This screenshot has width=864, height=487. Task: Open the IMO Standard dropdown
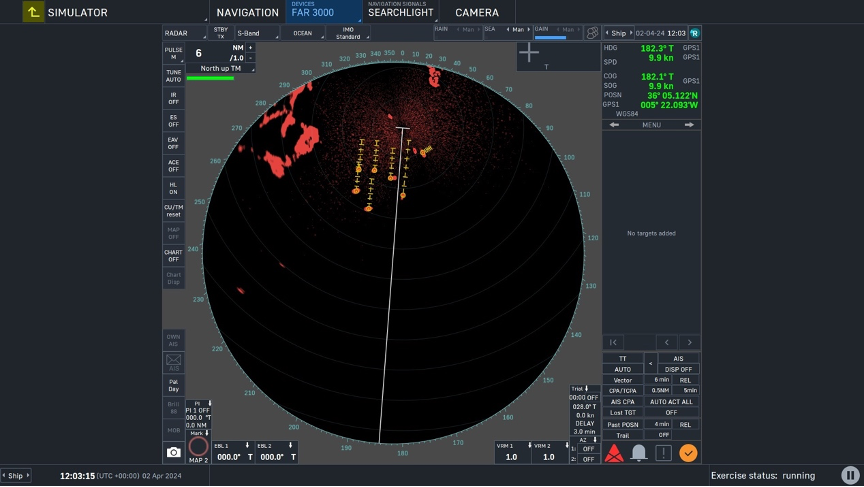[x=348, y=33]
